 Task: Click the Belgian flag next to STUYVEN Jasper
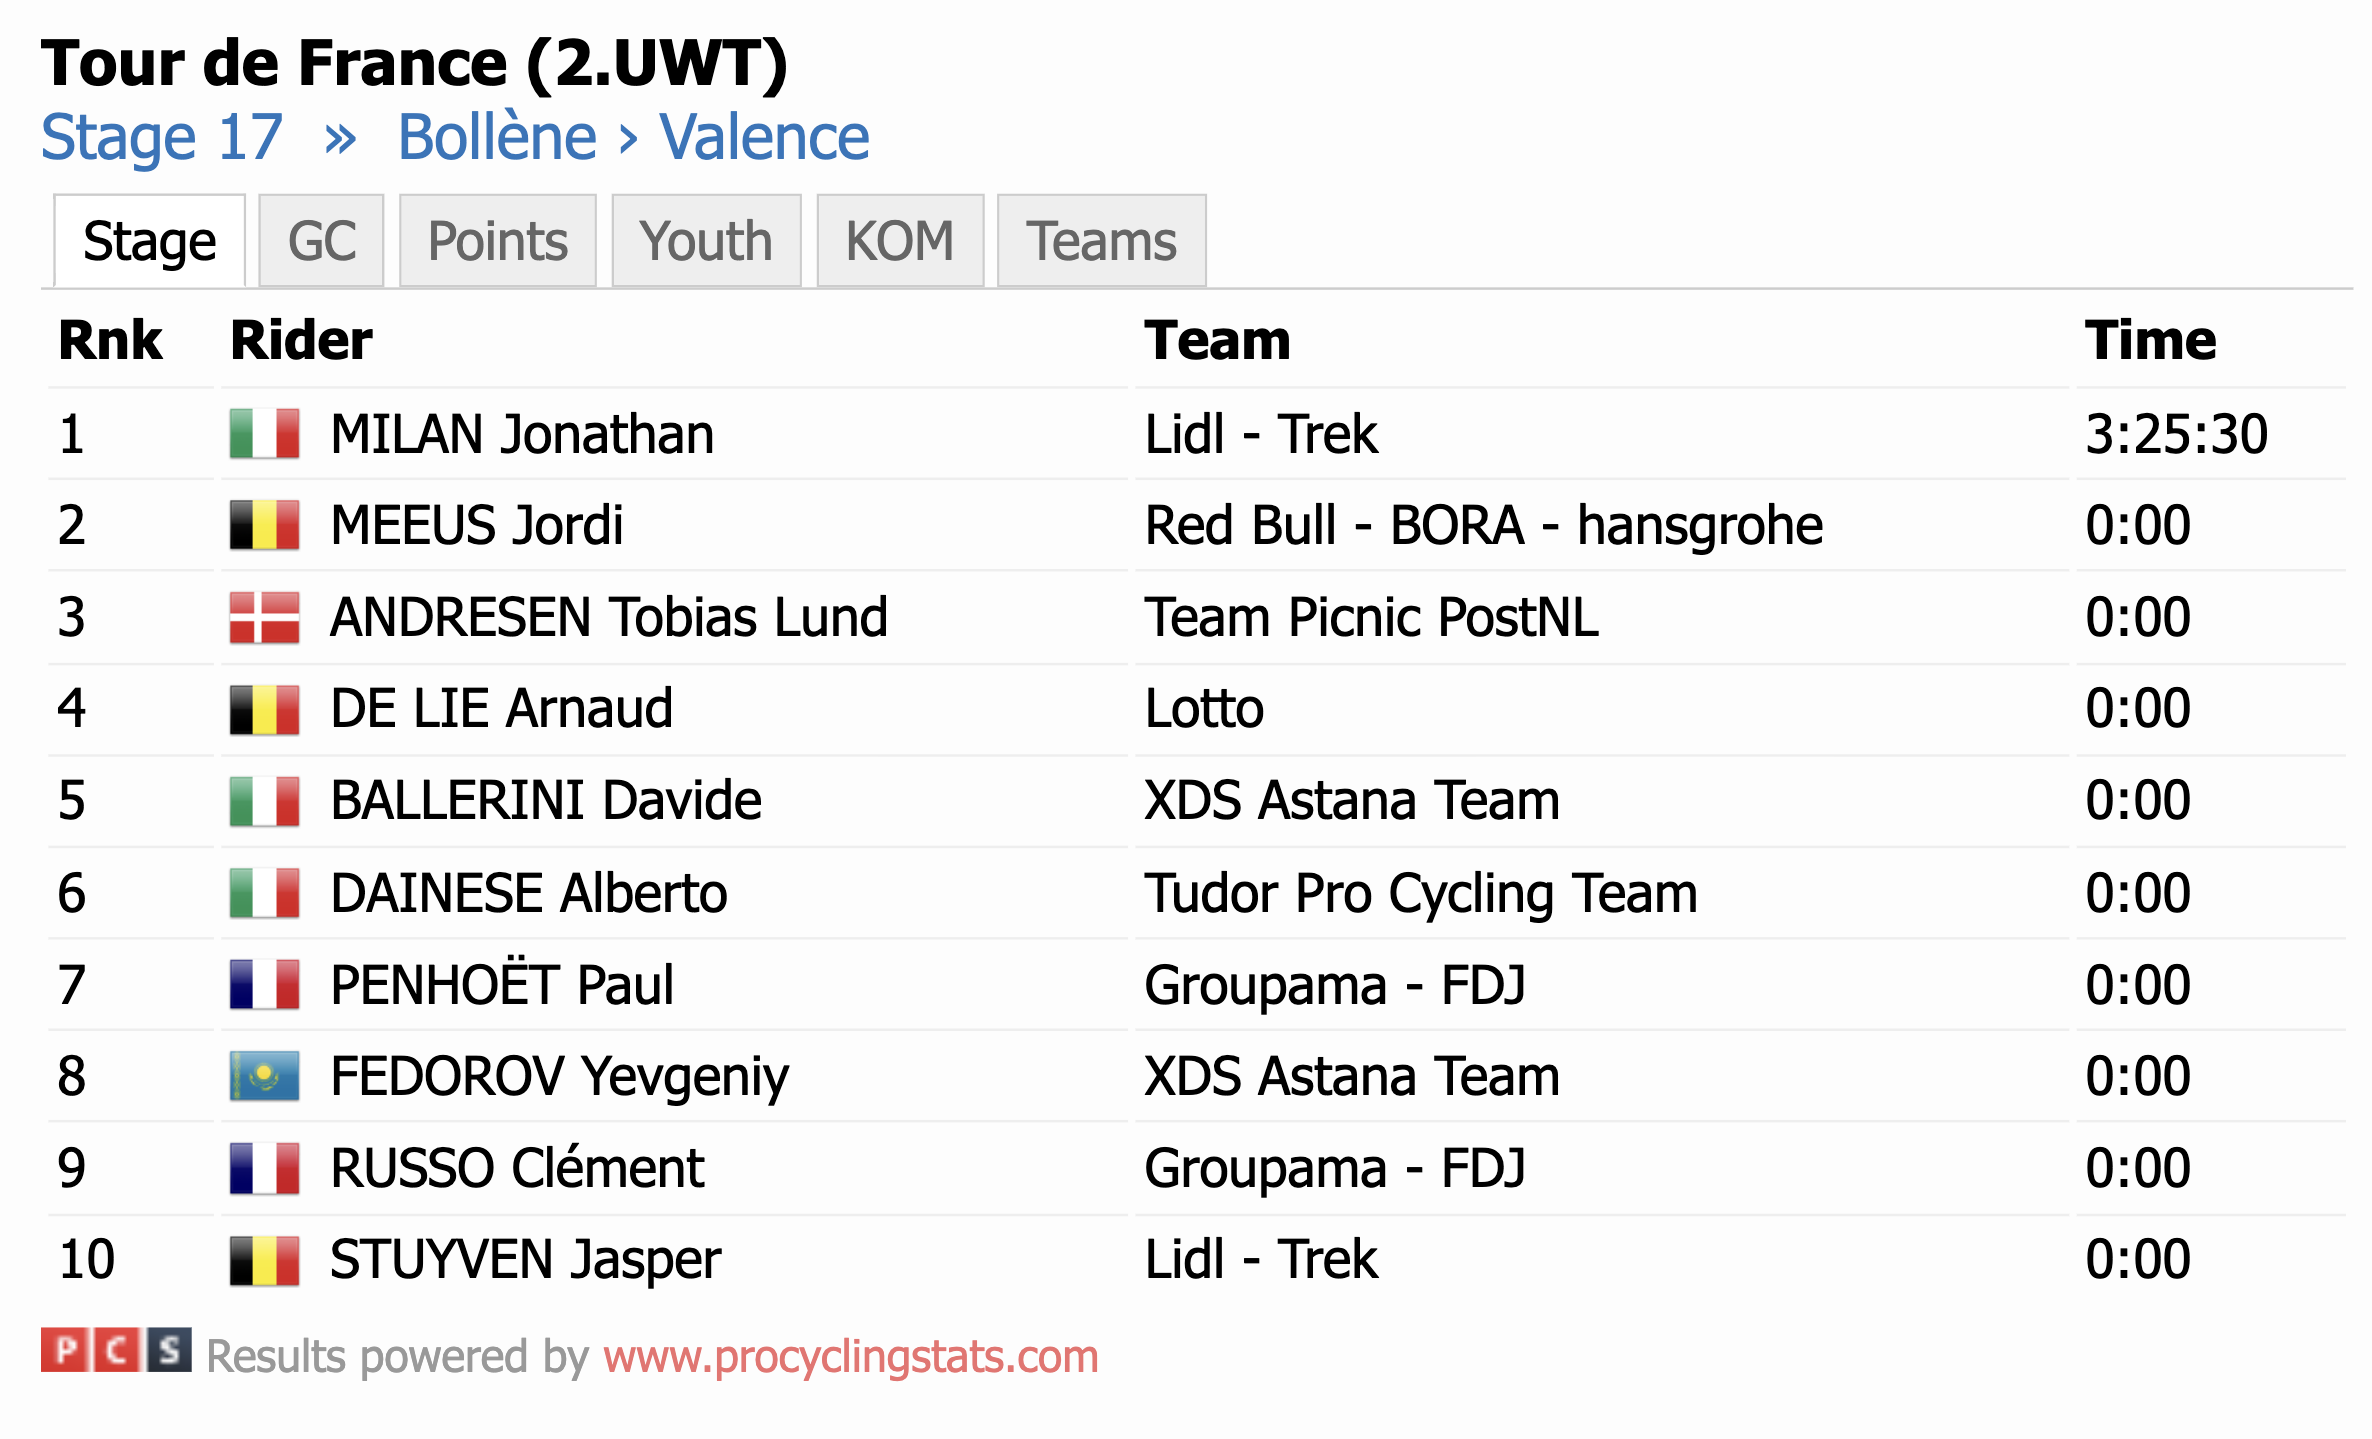click(x=264, y=1260)
